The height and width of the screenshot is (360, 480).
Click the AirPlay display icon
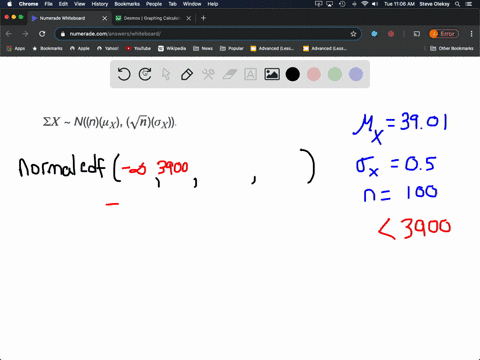330,4
